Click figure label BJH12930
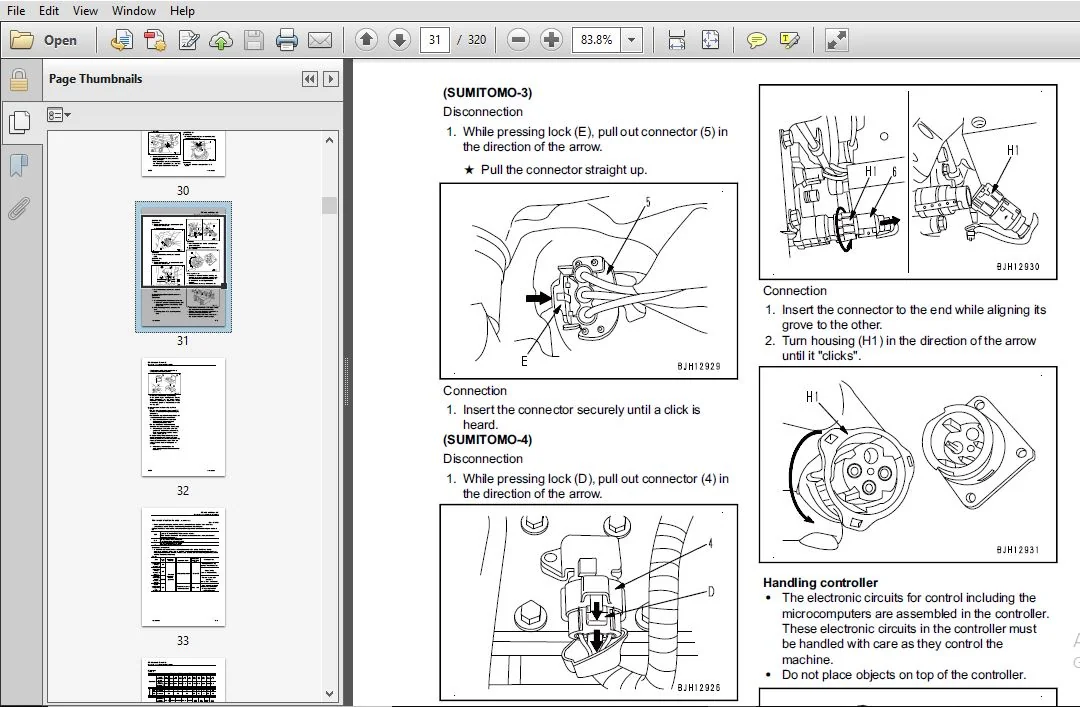 (1018, 267)
